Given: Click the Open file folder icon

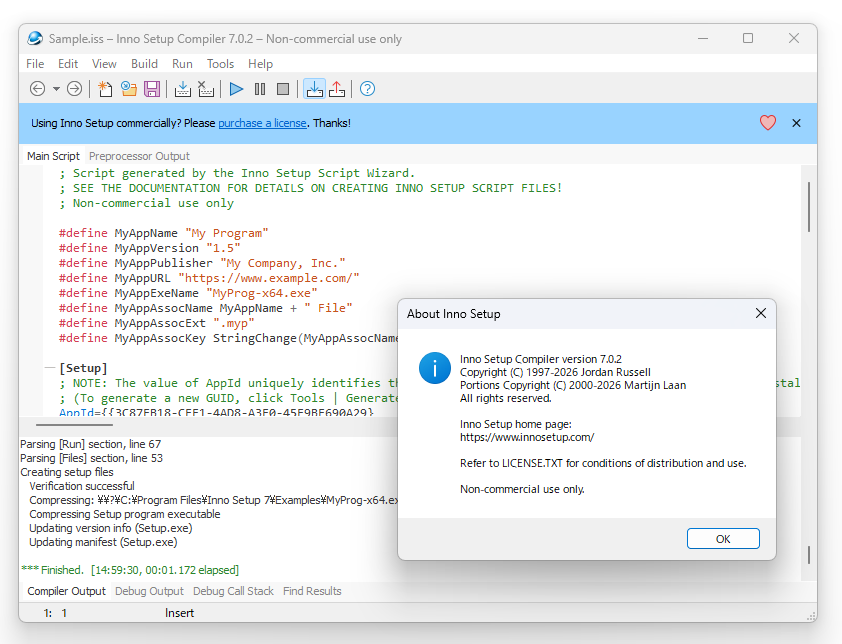Looking at the screenshot, I should click(129, 89).
